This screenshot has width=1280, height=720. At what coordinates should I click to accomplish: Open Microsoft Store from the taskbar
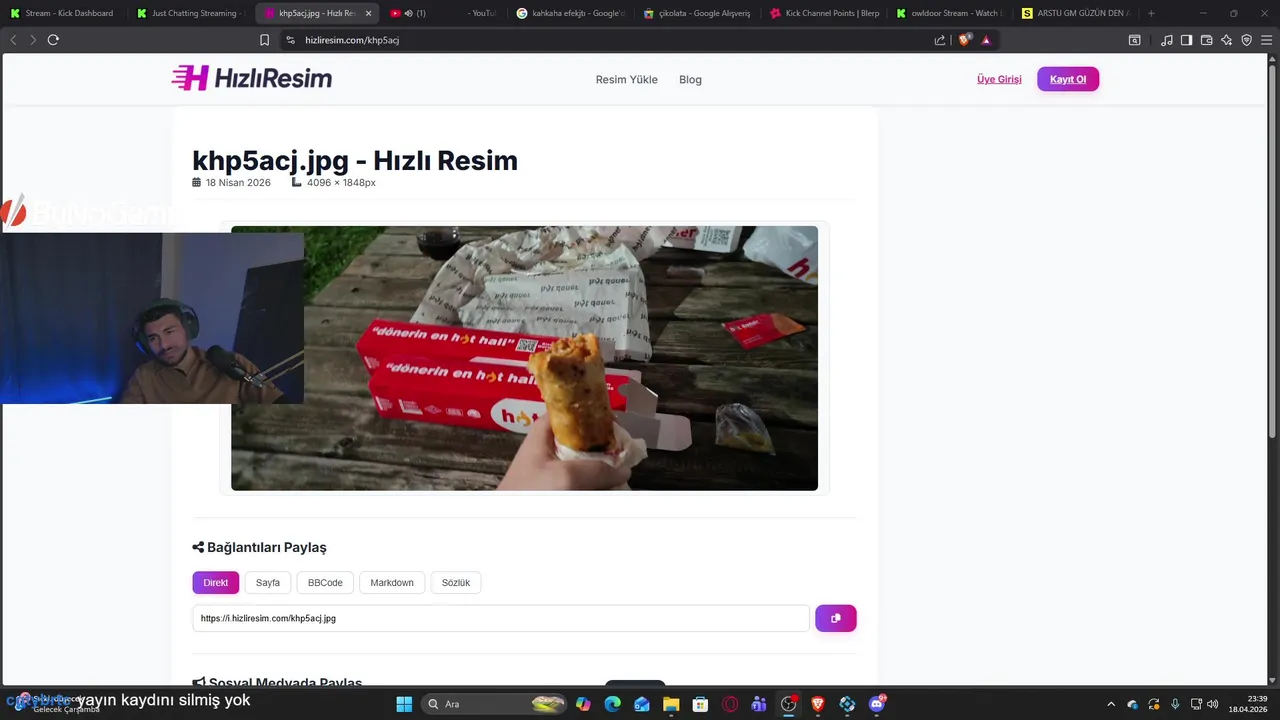tap(701, 704)
